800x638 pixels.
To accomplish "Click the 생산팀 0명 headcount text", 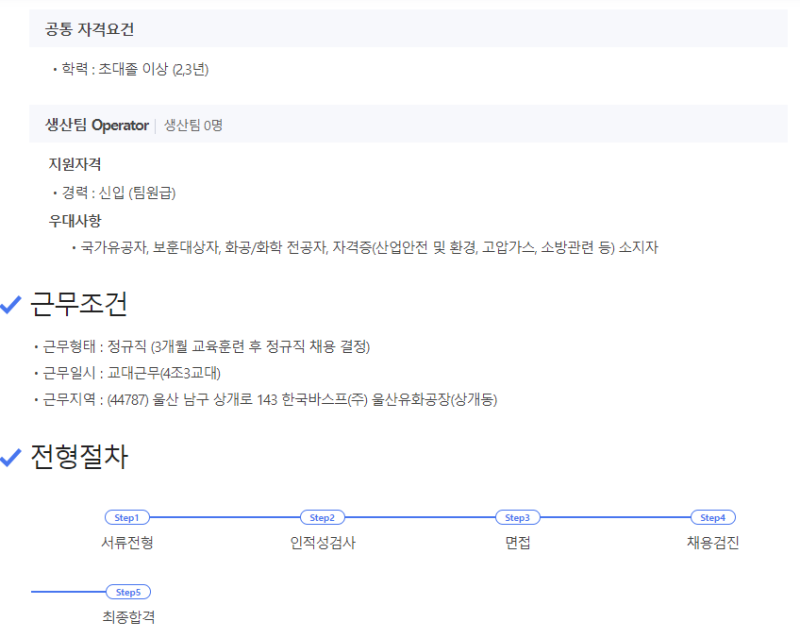I will (x=193, y=125).
